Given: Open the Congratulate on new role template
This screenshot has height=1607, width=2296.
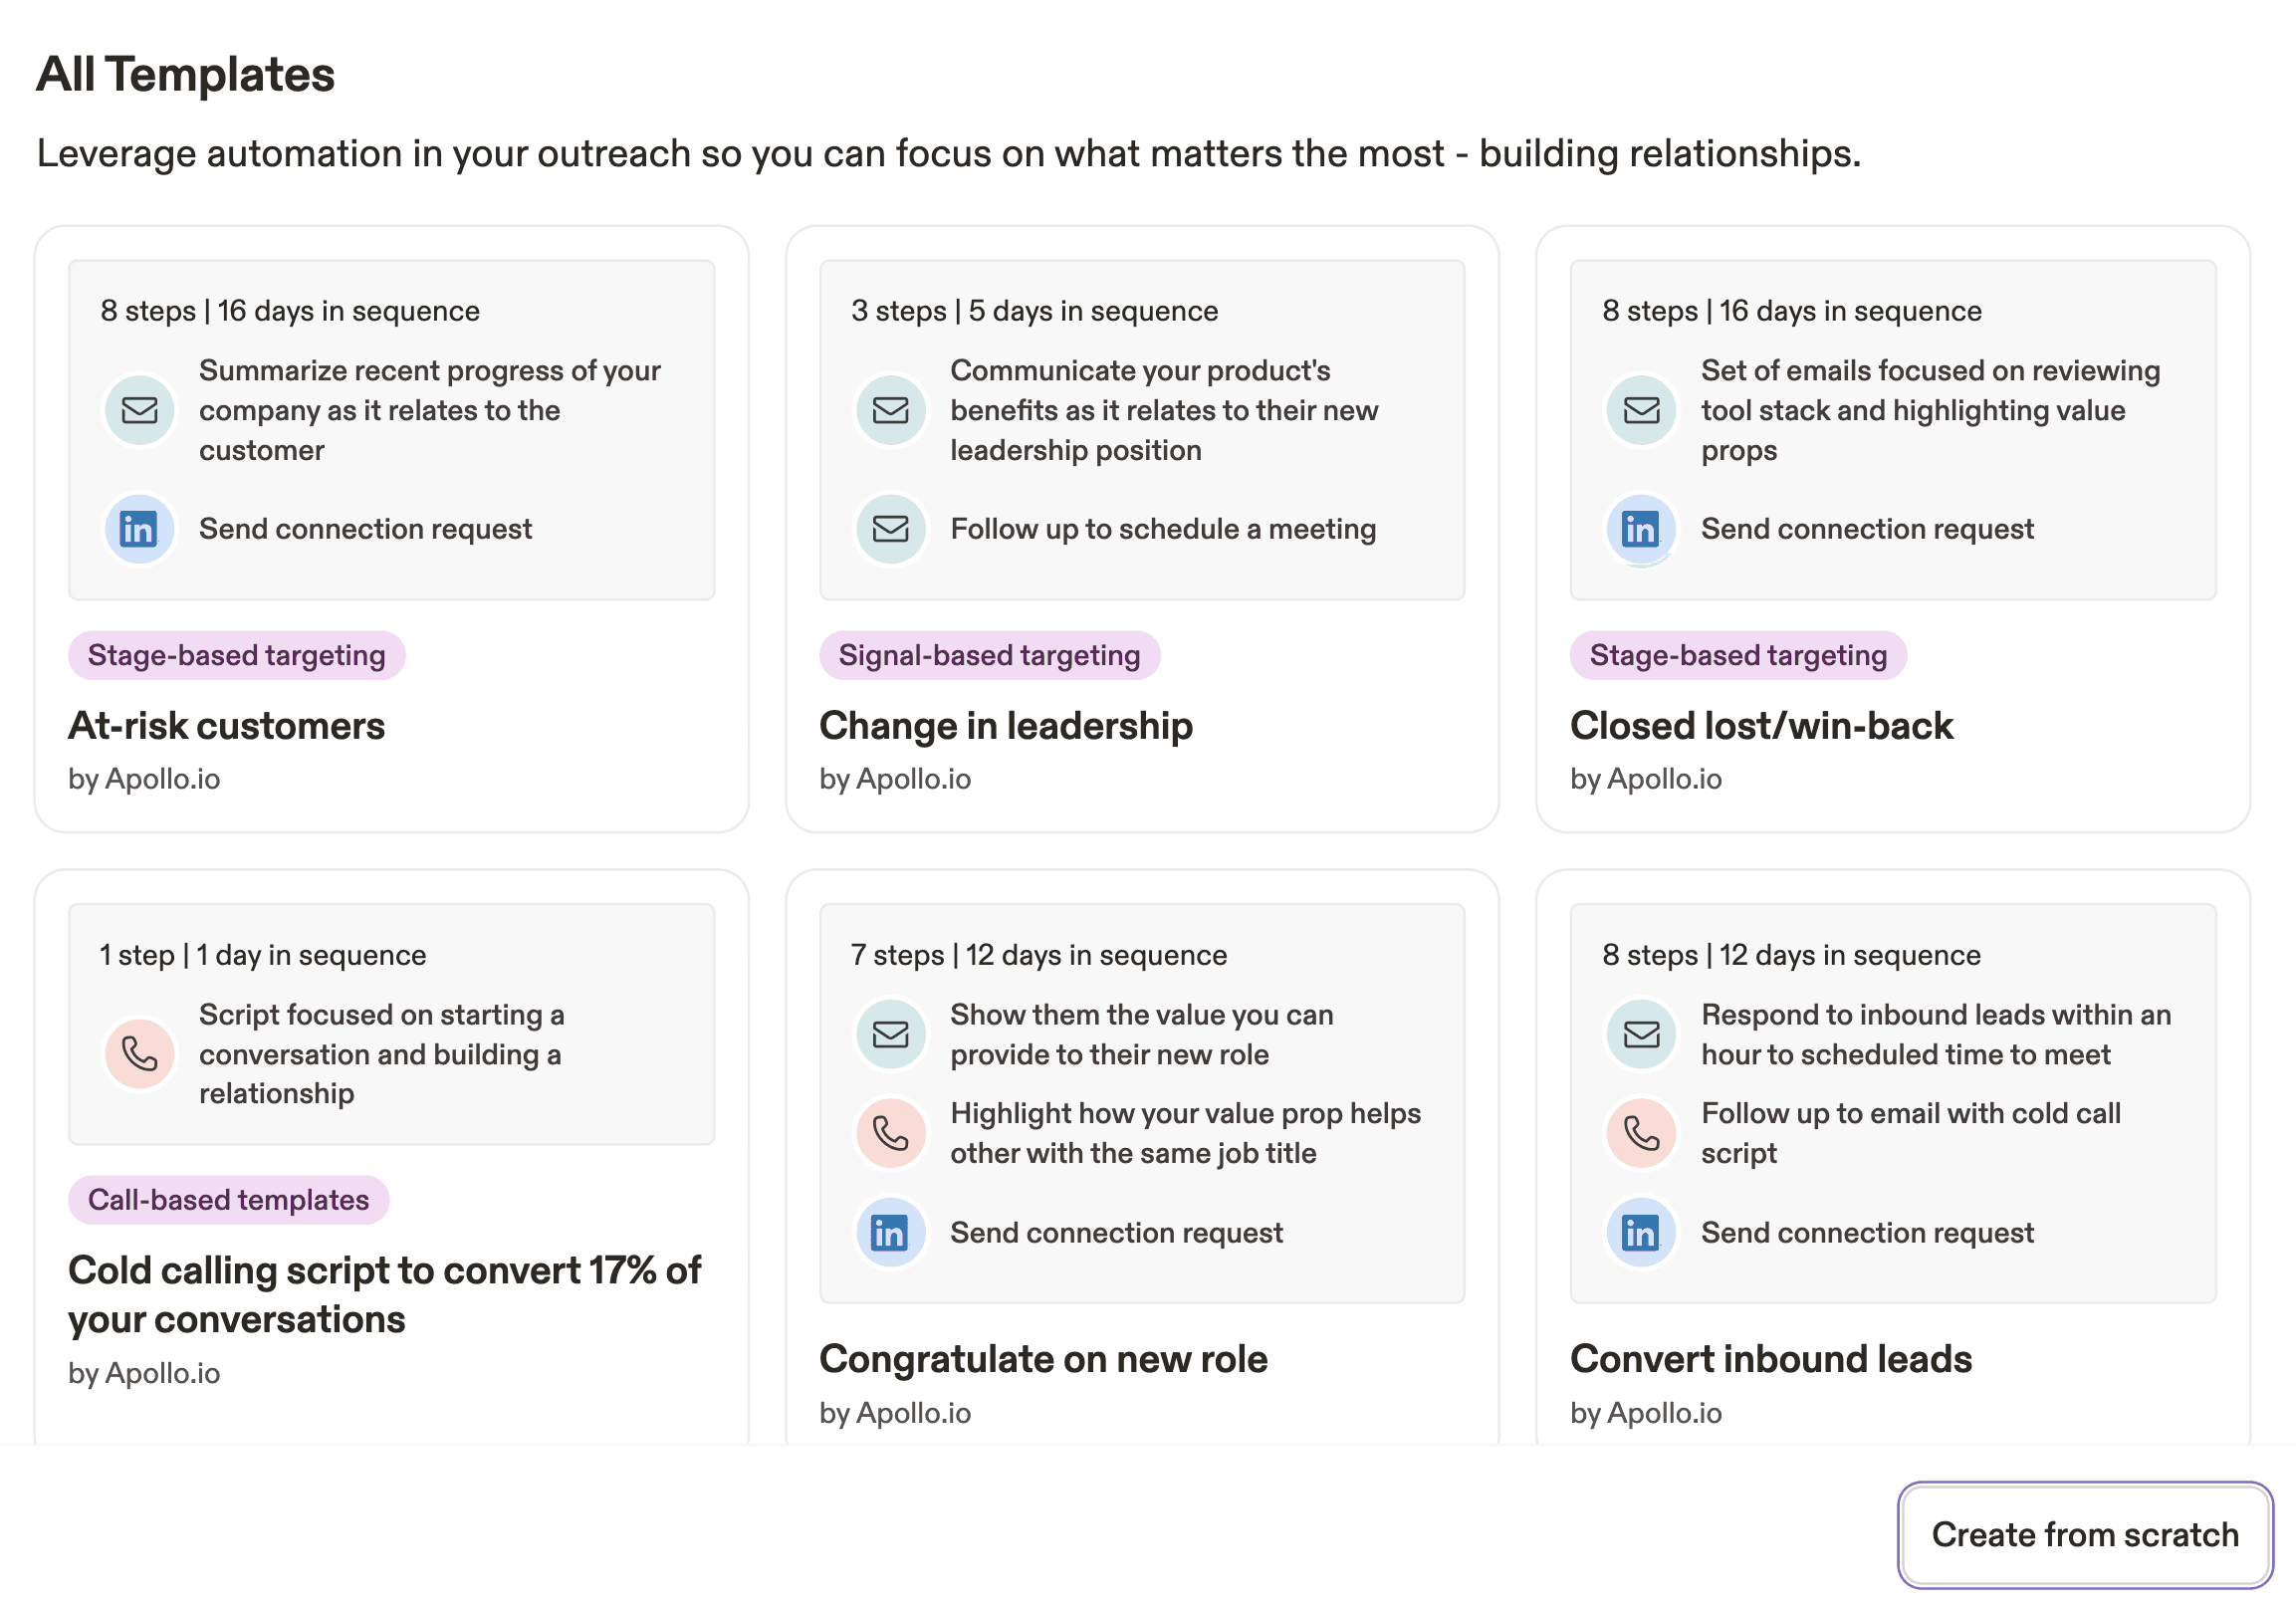Looking at the screenshot, I should point(1044,1360).
